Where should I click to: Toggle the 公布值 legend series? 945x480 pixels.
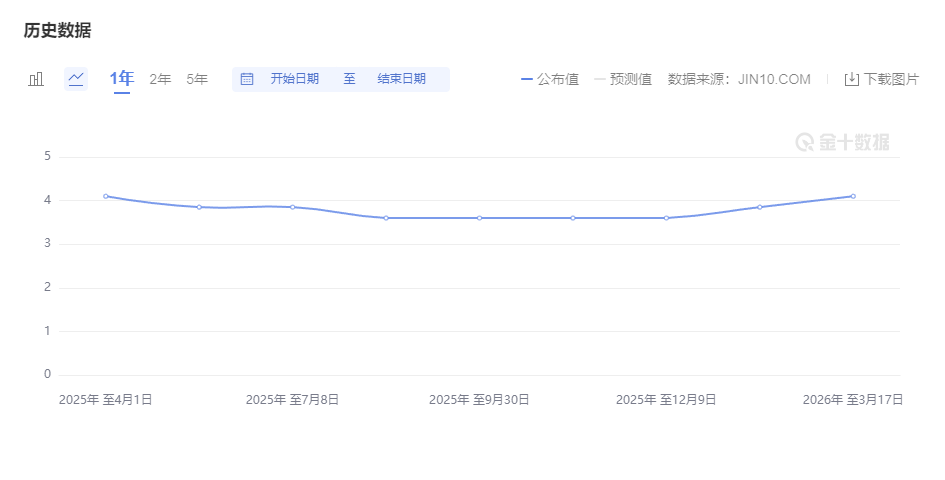click(550, 79)
